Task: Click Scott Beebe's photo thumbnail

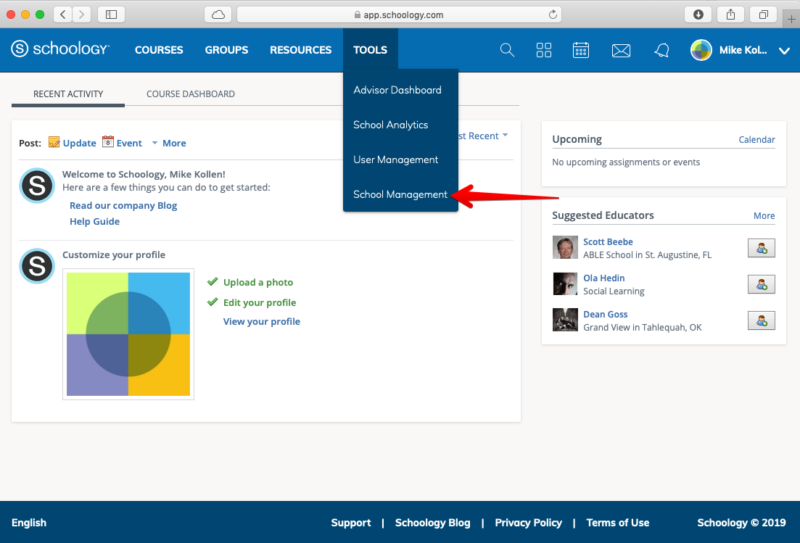Action: tap(565, 248)
